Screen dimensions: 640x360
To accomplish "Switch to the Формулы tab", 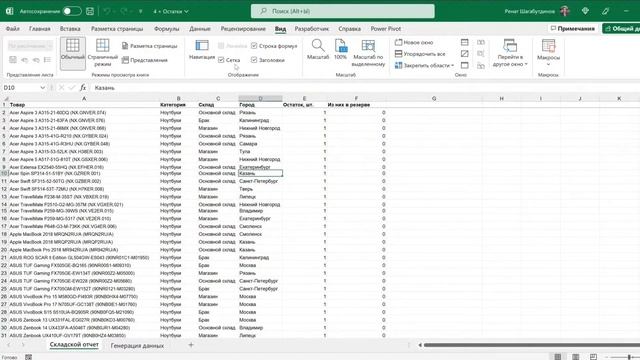I will click(x=167, y=29).
